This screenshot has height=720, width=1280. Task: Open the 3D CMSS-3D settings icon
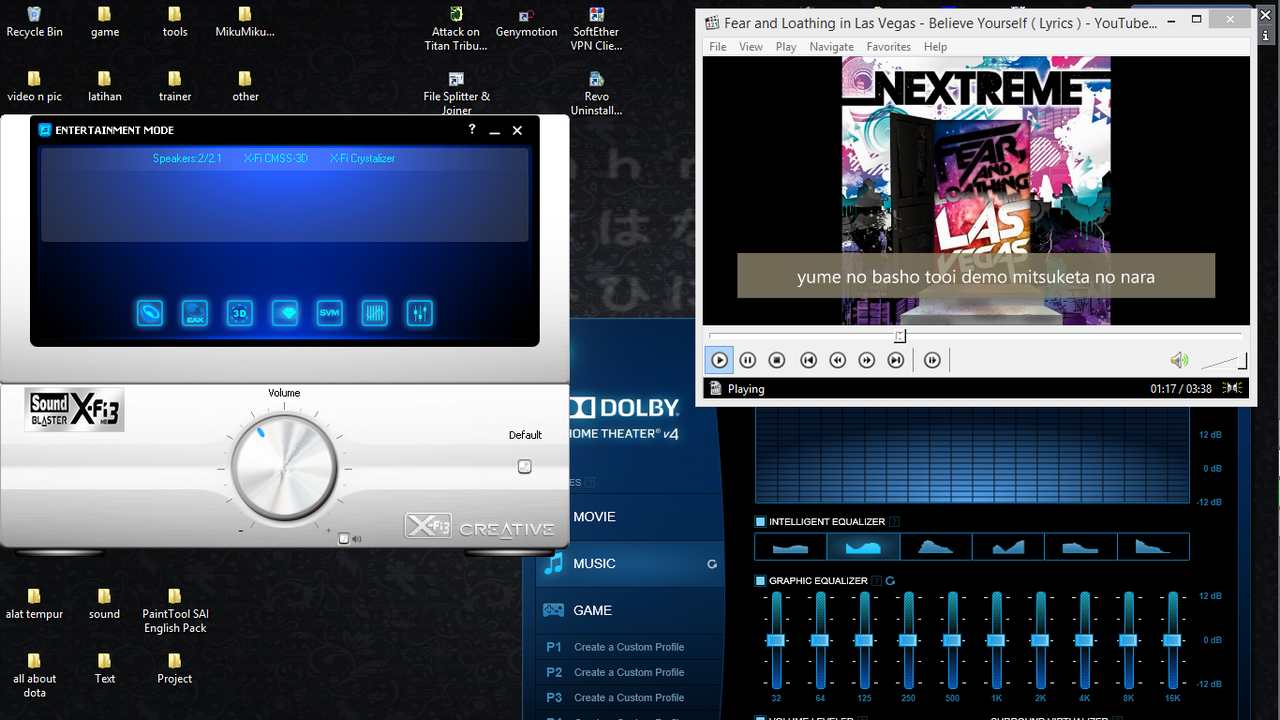tap(240, 313)
